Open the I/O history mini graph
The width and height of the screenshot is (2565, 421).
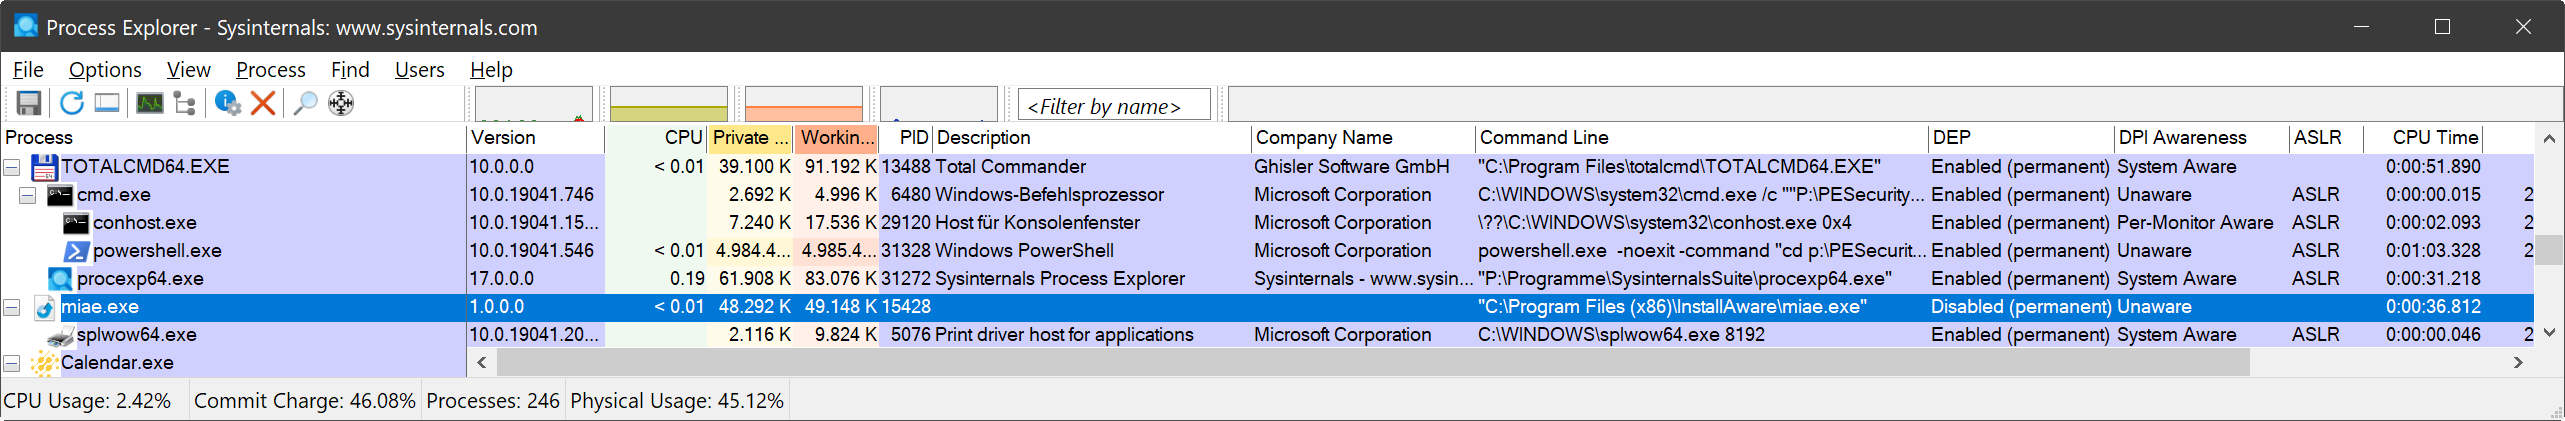tap(939, 104)
